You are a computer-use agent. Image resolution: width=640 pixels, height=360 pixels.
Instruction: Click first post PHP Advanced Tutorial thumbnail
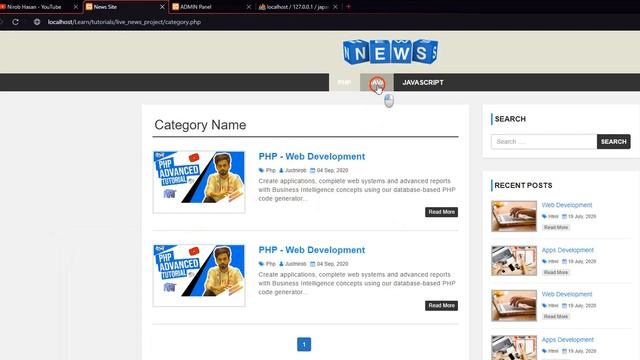[x=199, y=182]
